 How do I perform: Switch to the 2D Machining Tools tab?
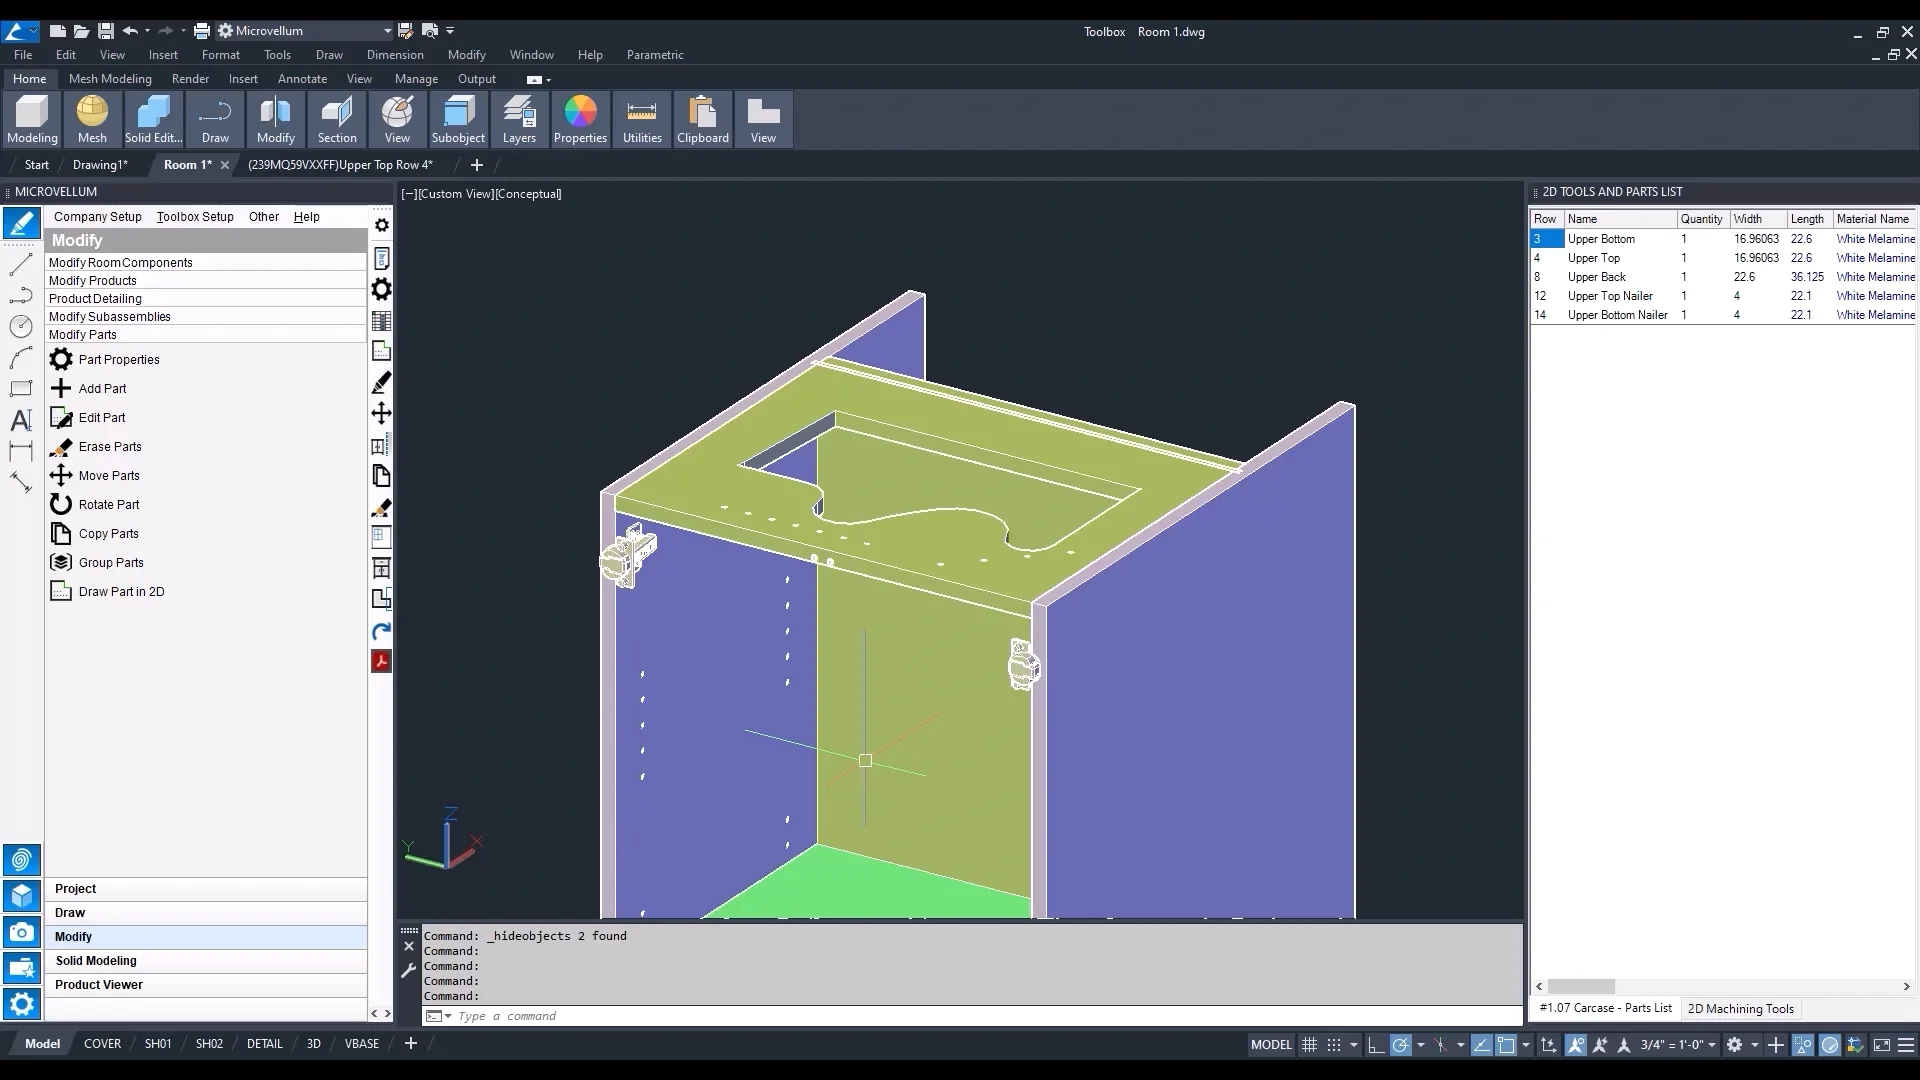(1740, 1009)
